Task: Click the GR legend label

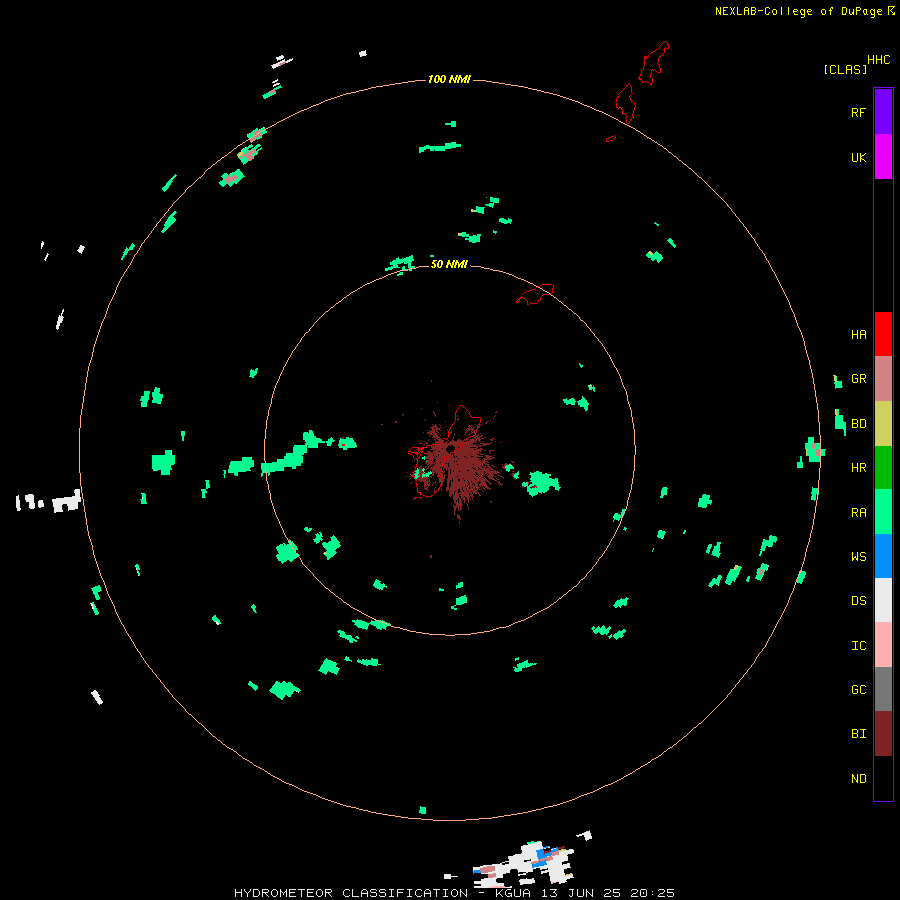Action: pos(858,379)
